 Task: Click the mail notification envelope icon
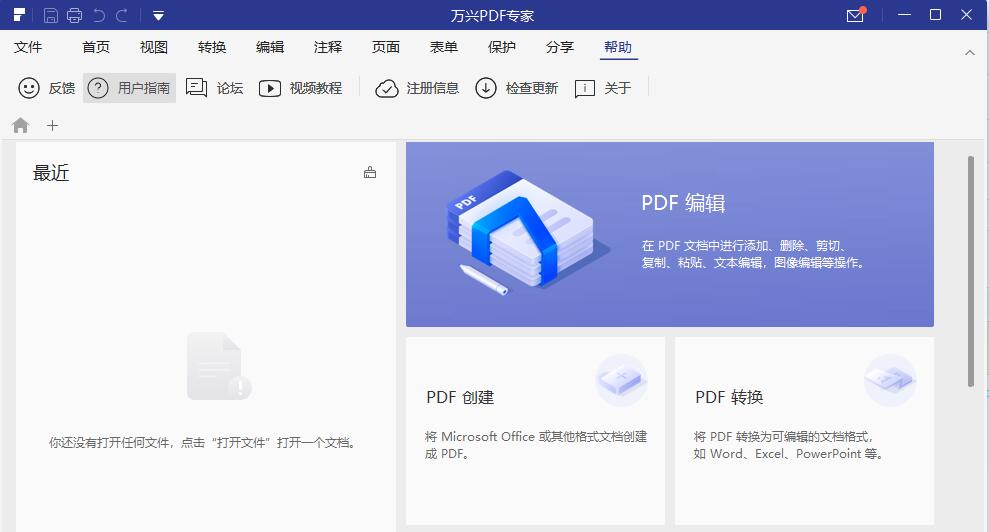click(855, 15)
